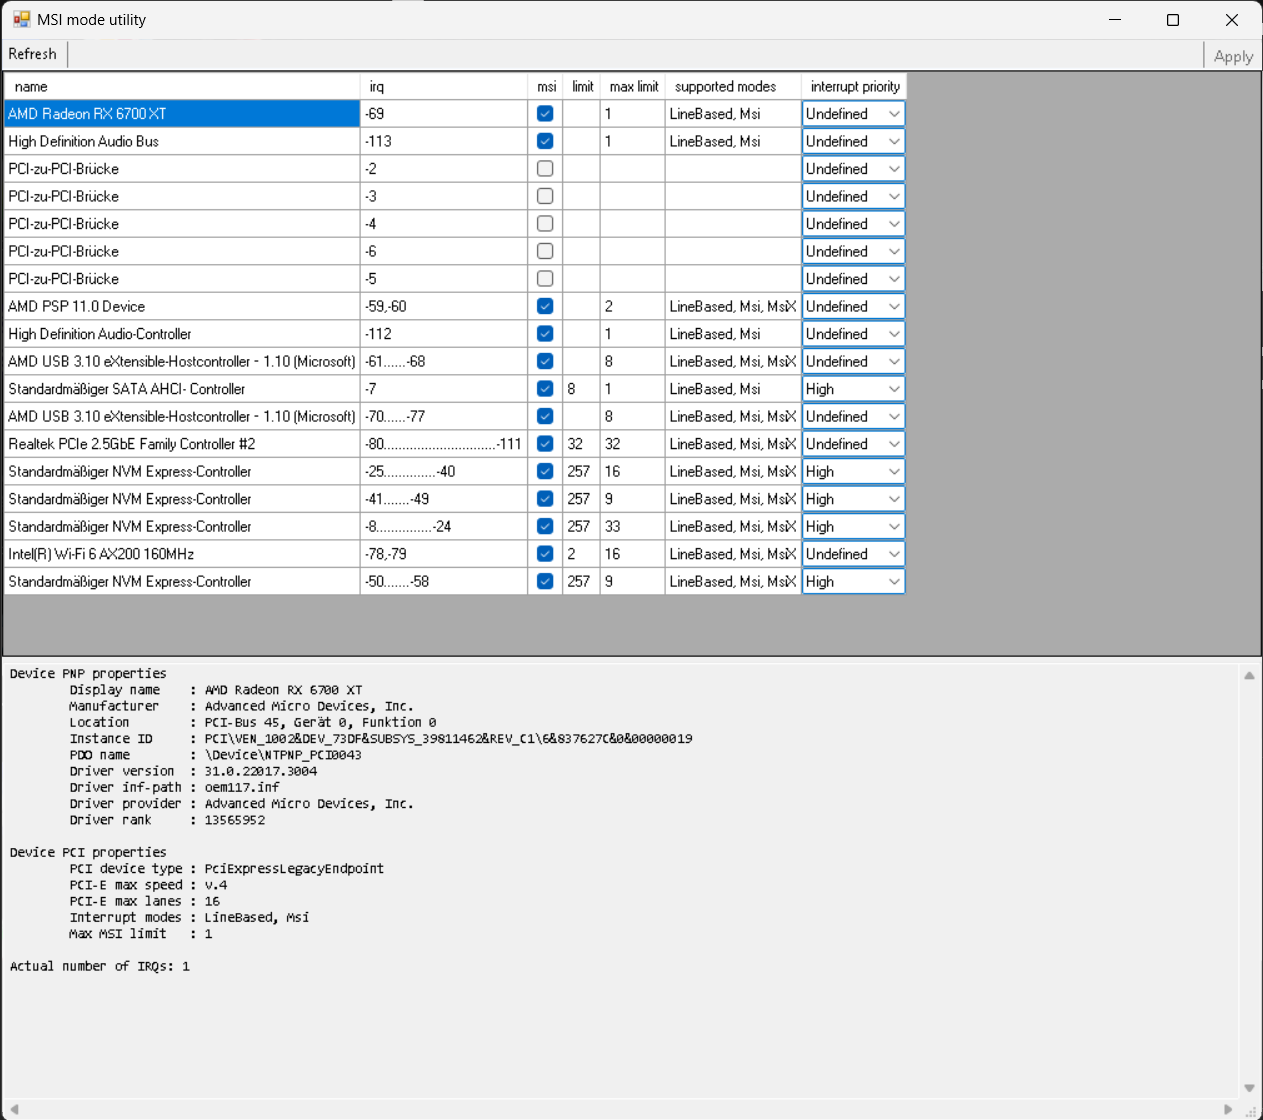Click limit cell 8 for SATA AHCI-Controller
The image size is (1263, 1120).
coord(581,389)
